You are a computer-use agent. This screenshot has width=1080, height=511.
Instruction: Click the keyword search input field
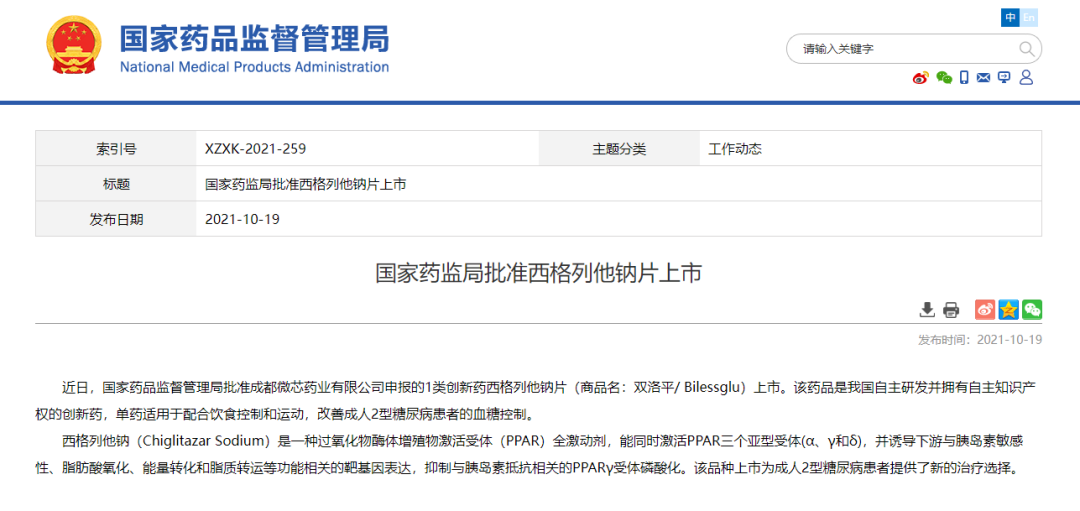tap(900, 49)
